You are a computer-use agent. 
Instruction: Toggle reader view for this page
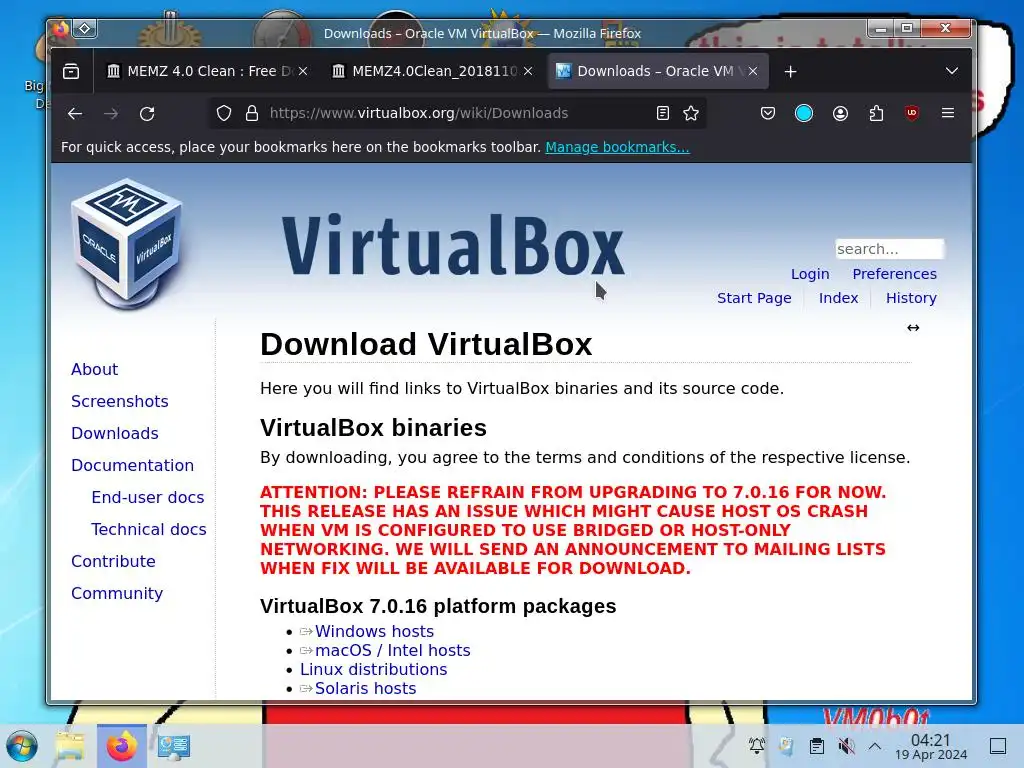tap(663, 114)
